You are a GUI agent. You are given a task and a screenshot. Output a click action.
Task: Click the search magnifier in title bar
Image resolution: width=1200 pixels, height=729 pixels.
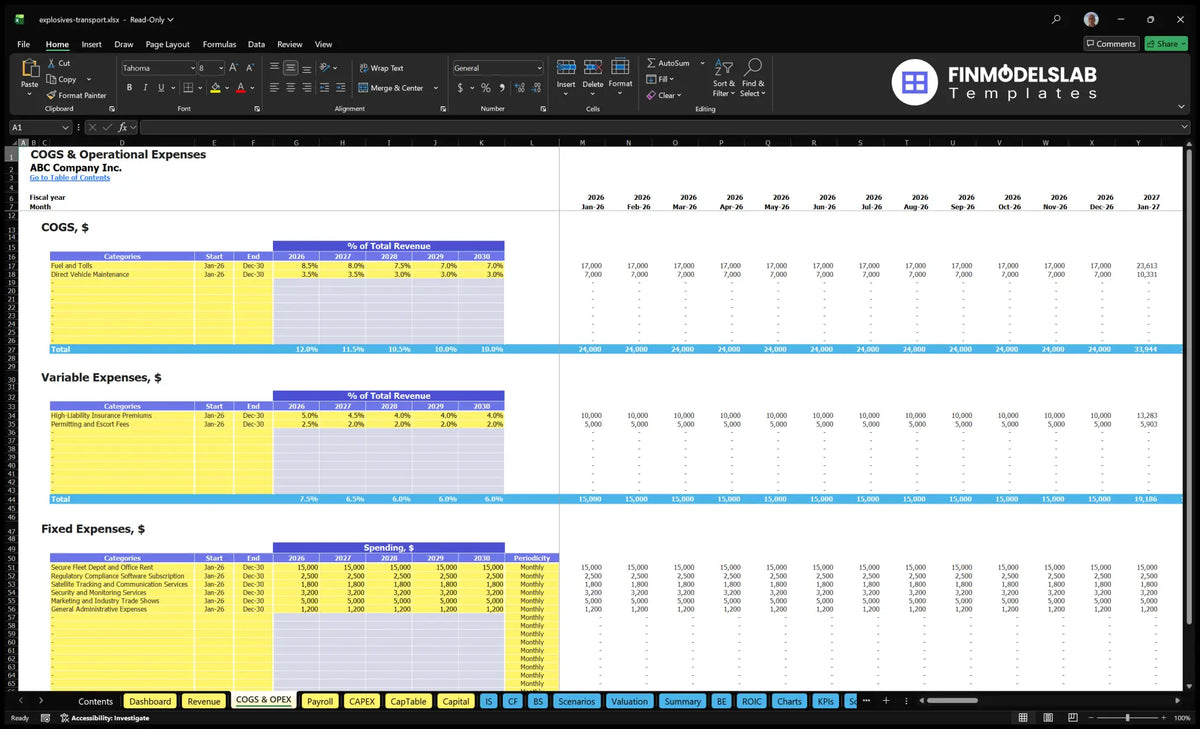coord(1057,19)
